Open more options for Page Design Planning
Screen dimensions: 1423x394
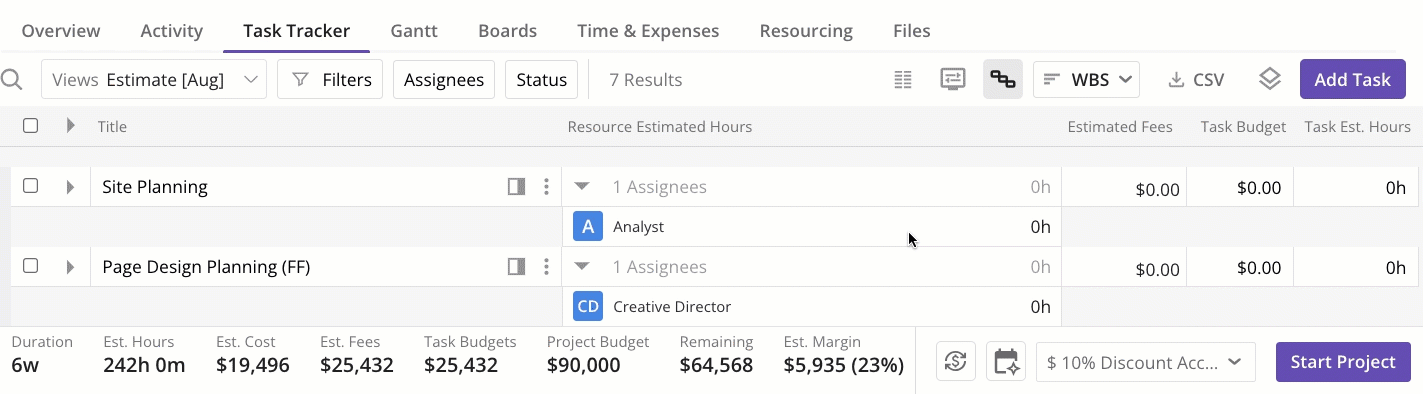(x=546, y=266)
